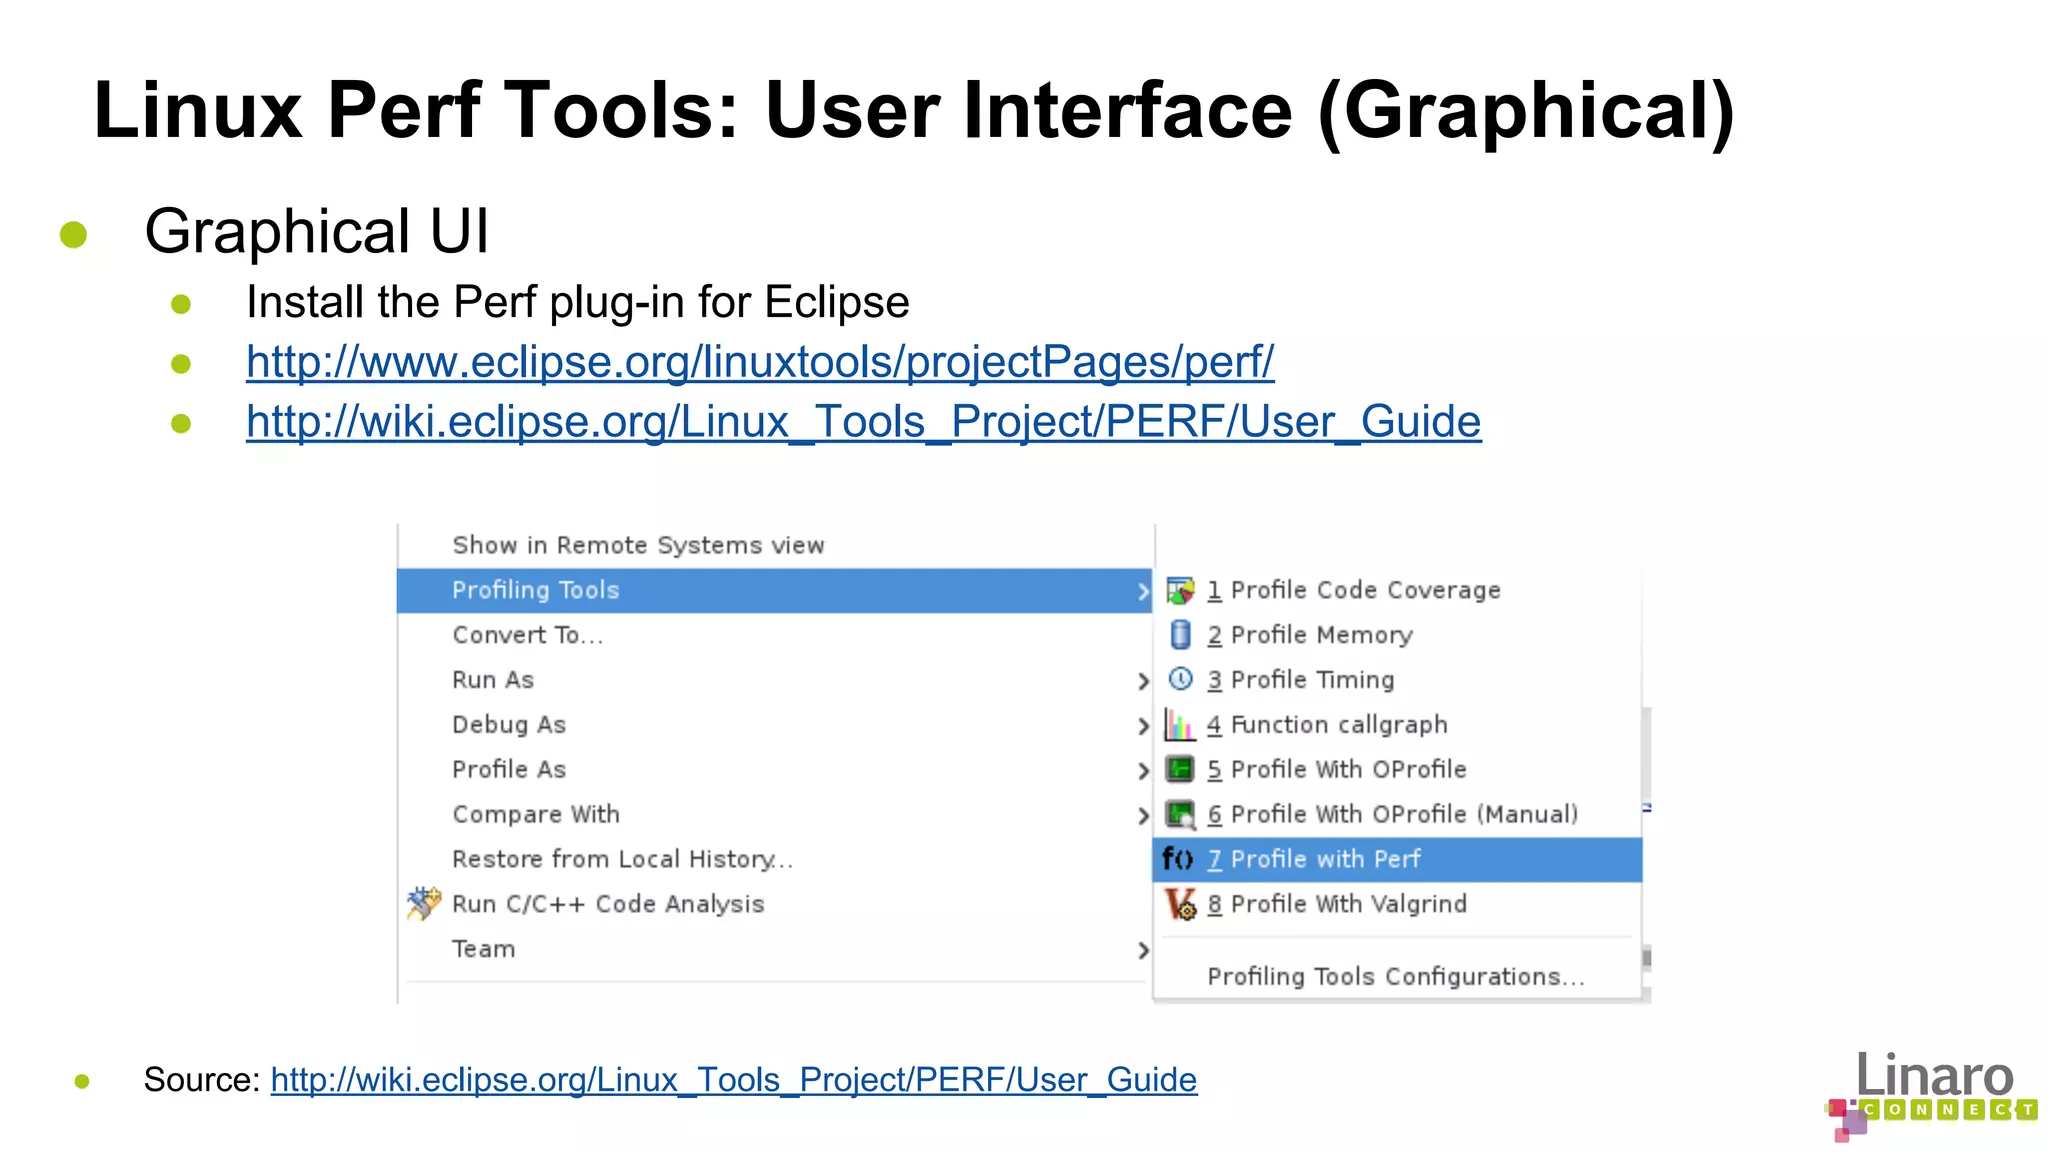Open the eclipse.org linuxtools perf link
Image resolution: width=2048 pixels, height=1152 pixels.
point(760,362)
